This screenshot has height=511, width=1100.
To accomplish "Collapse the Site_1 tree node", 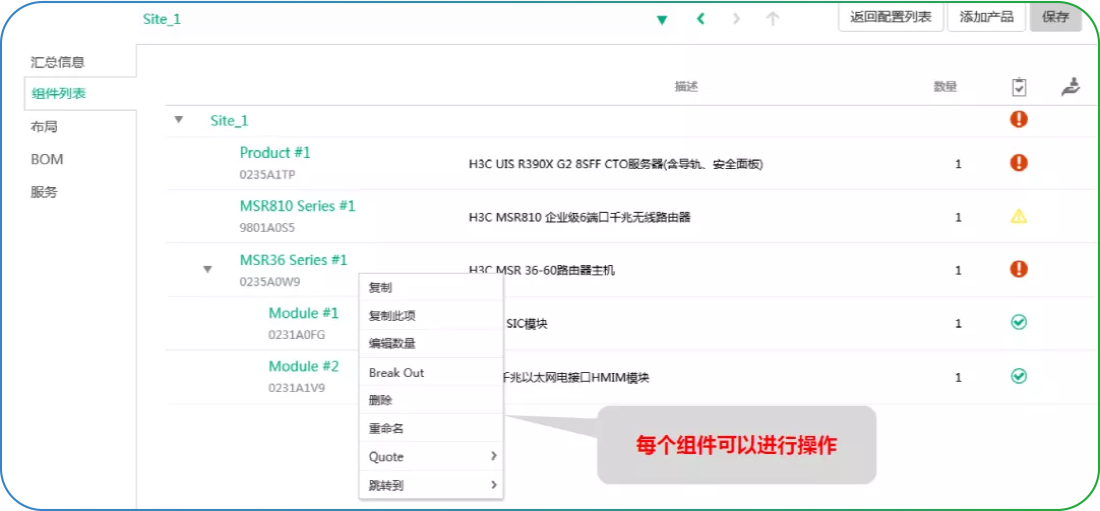I will 179,120.
